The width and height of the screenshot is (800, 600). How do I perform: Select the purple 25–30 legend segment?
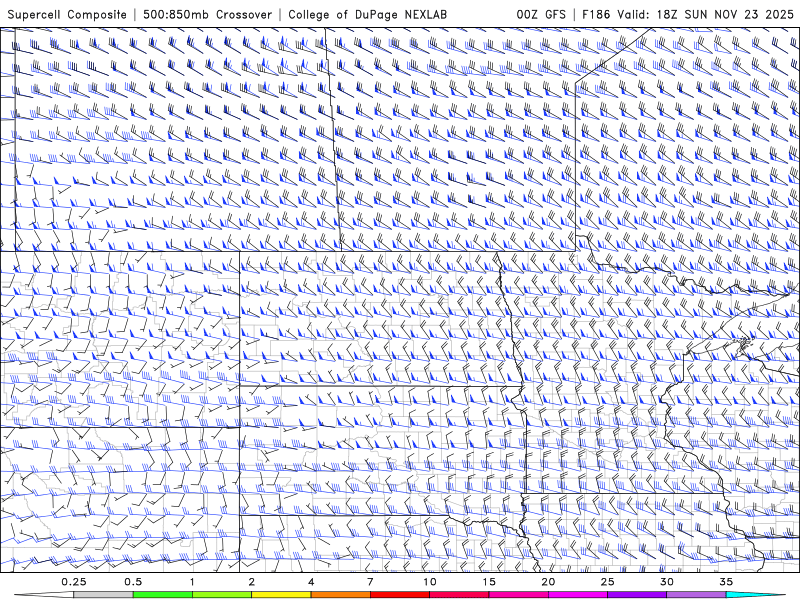[x=637, y=595]
